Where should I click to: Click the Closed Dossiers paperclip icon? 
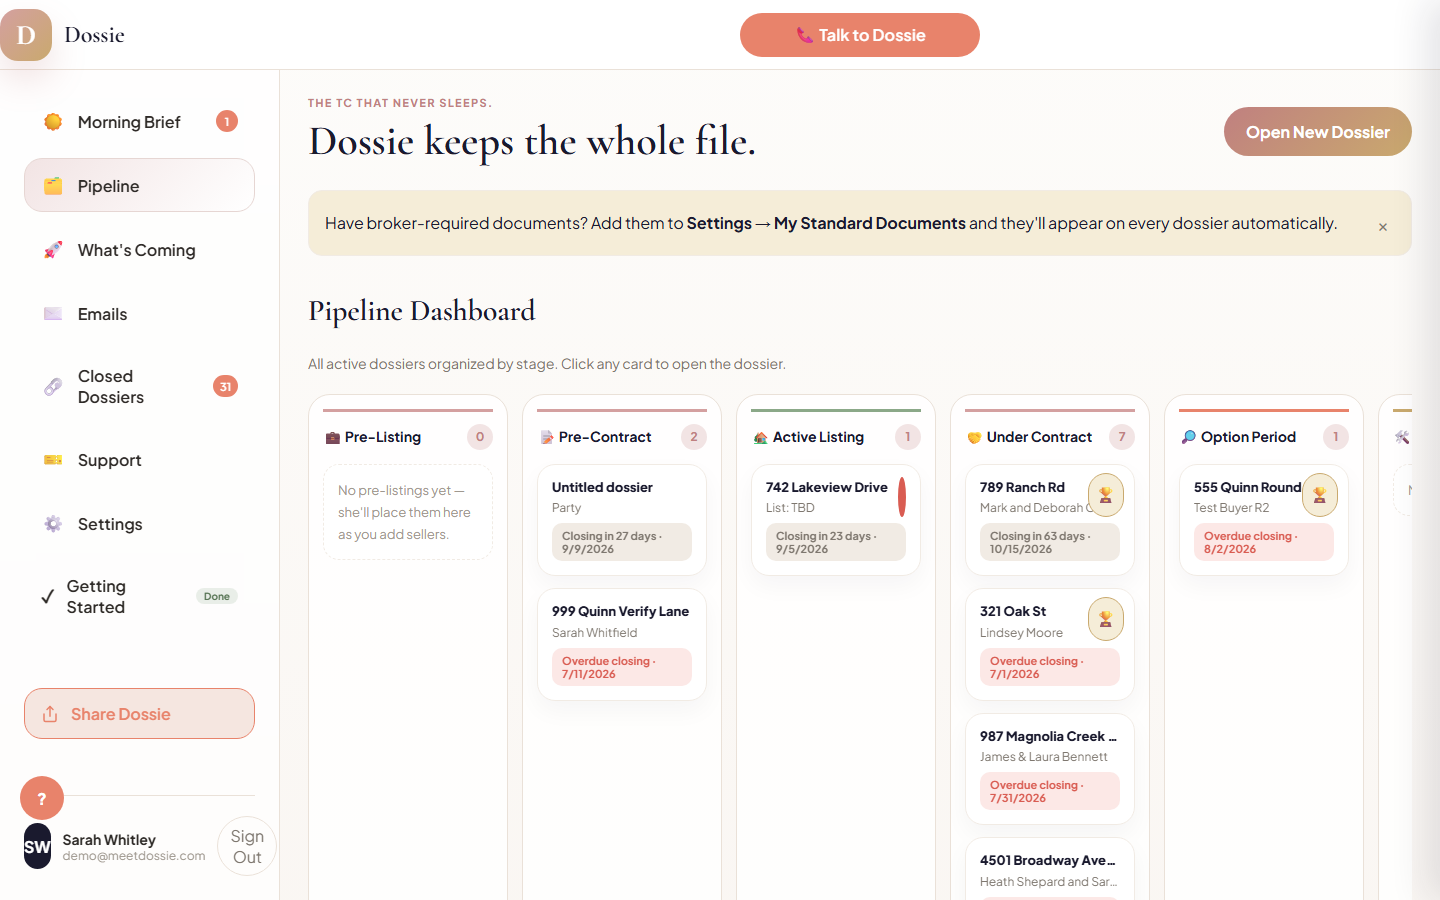pos(53,387)
